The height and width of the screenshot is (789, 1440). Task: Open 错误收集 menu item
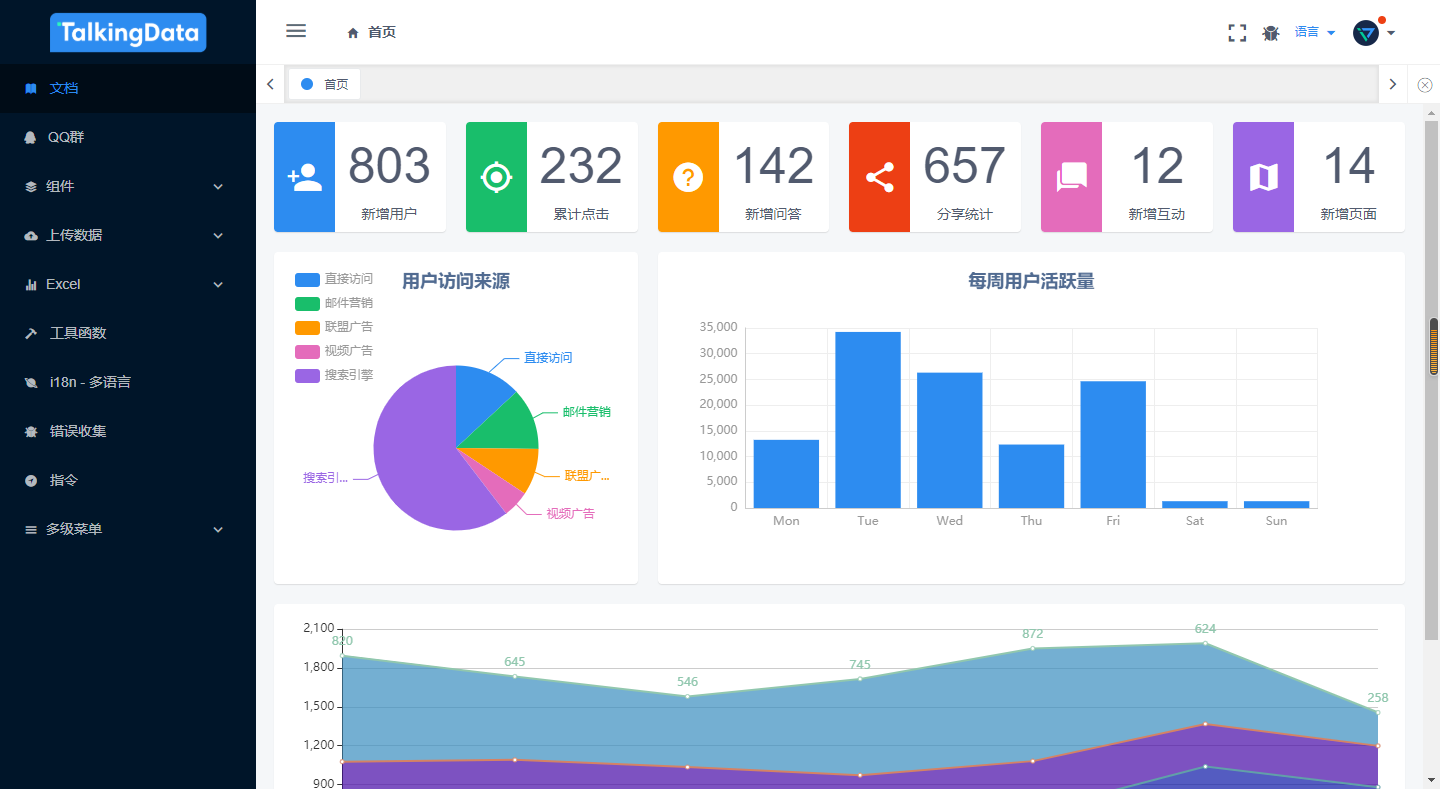click(128, 431)
